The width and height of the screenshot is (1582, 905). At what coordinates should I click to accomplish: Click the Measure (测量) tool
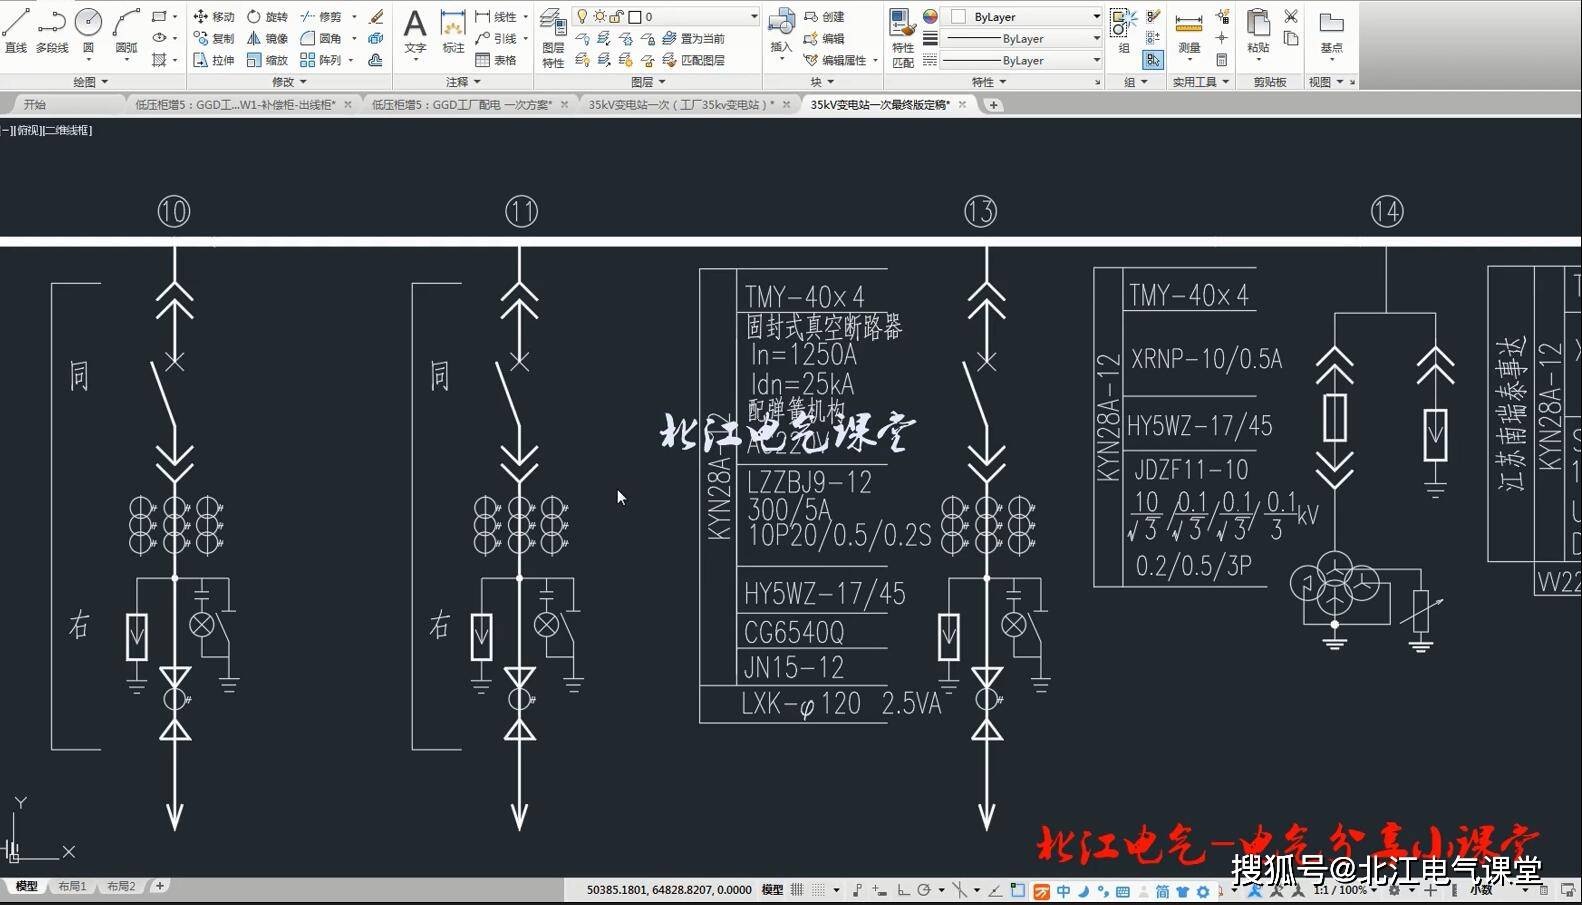click(x=1189, y=32)
